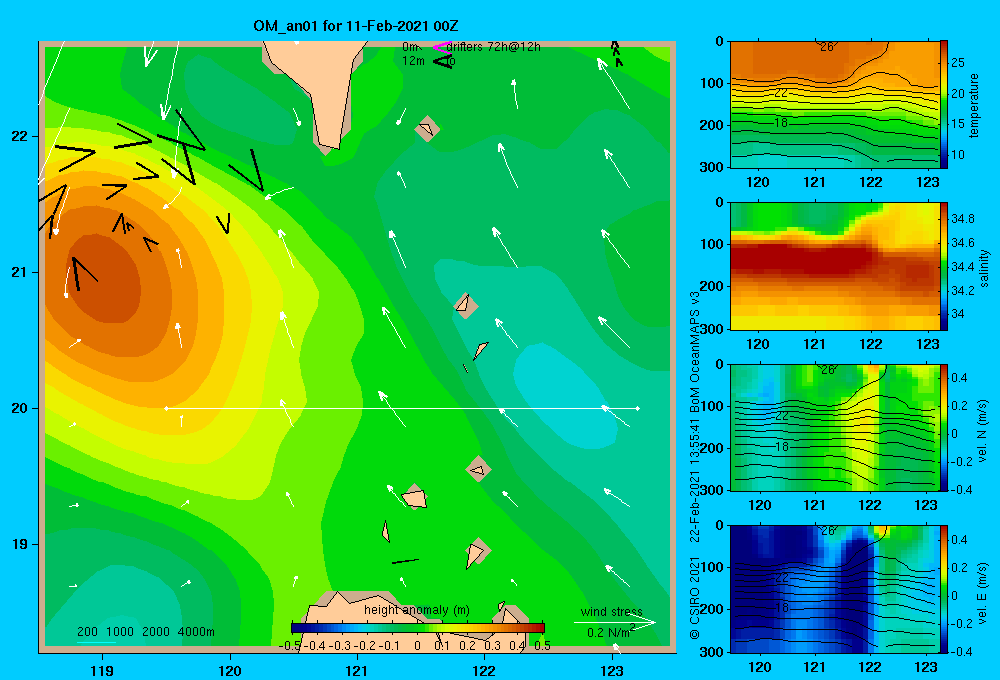Click the main map longitude label "121"
This screenshot has width=1000, height=680.
357,671
